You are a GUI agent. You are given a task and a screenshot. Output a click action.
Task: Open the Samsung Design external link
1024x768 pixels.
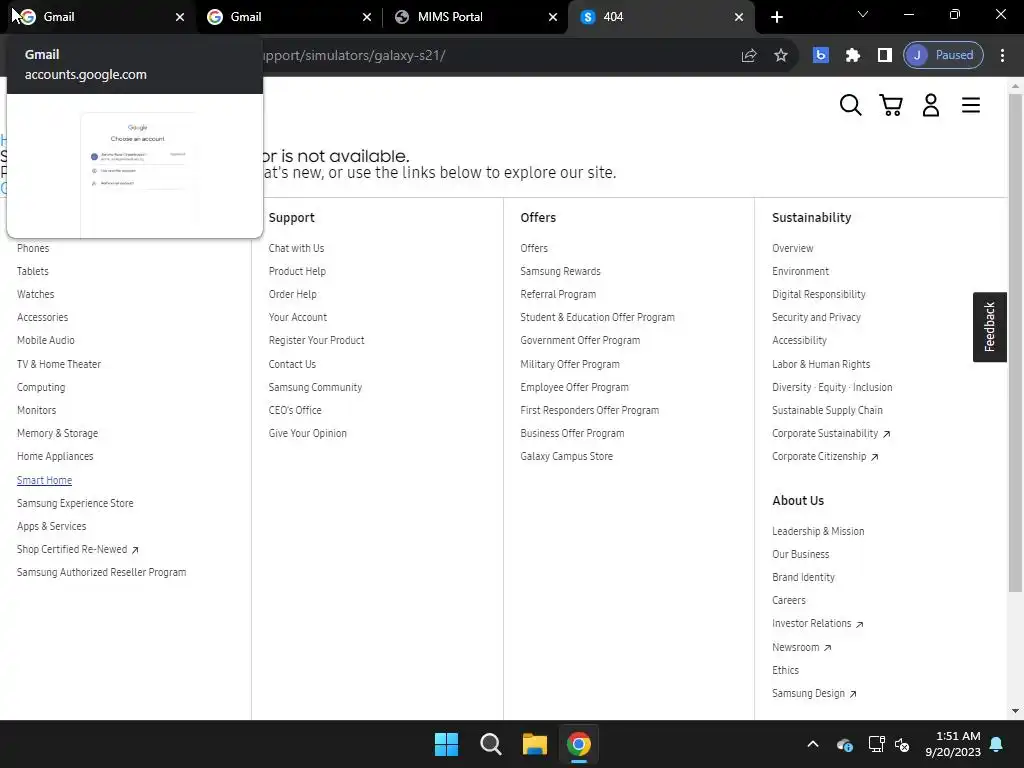[814, 694]
